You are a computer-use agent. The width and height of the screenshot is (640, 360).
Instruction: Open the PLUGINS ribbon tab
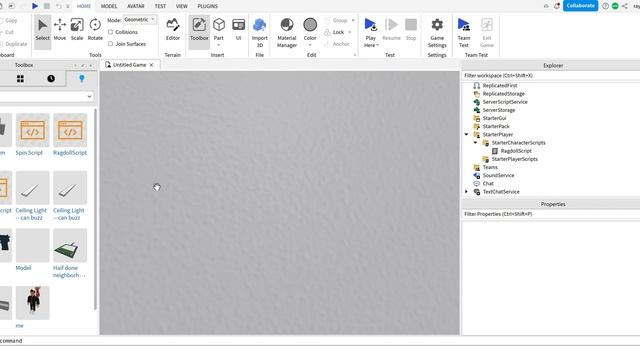coord(208,6)
